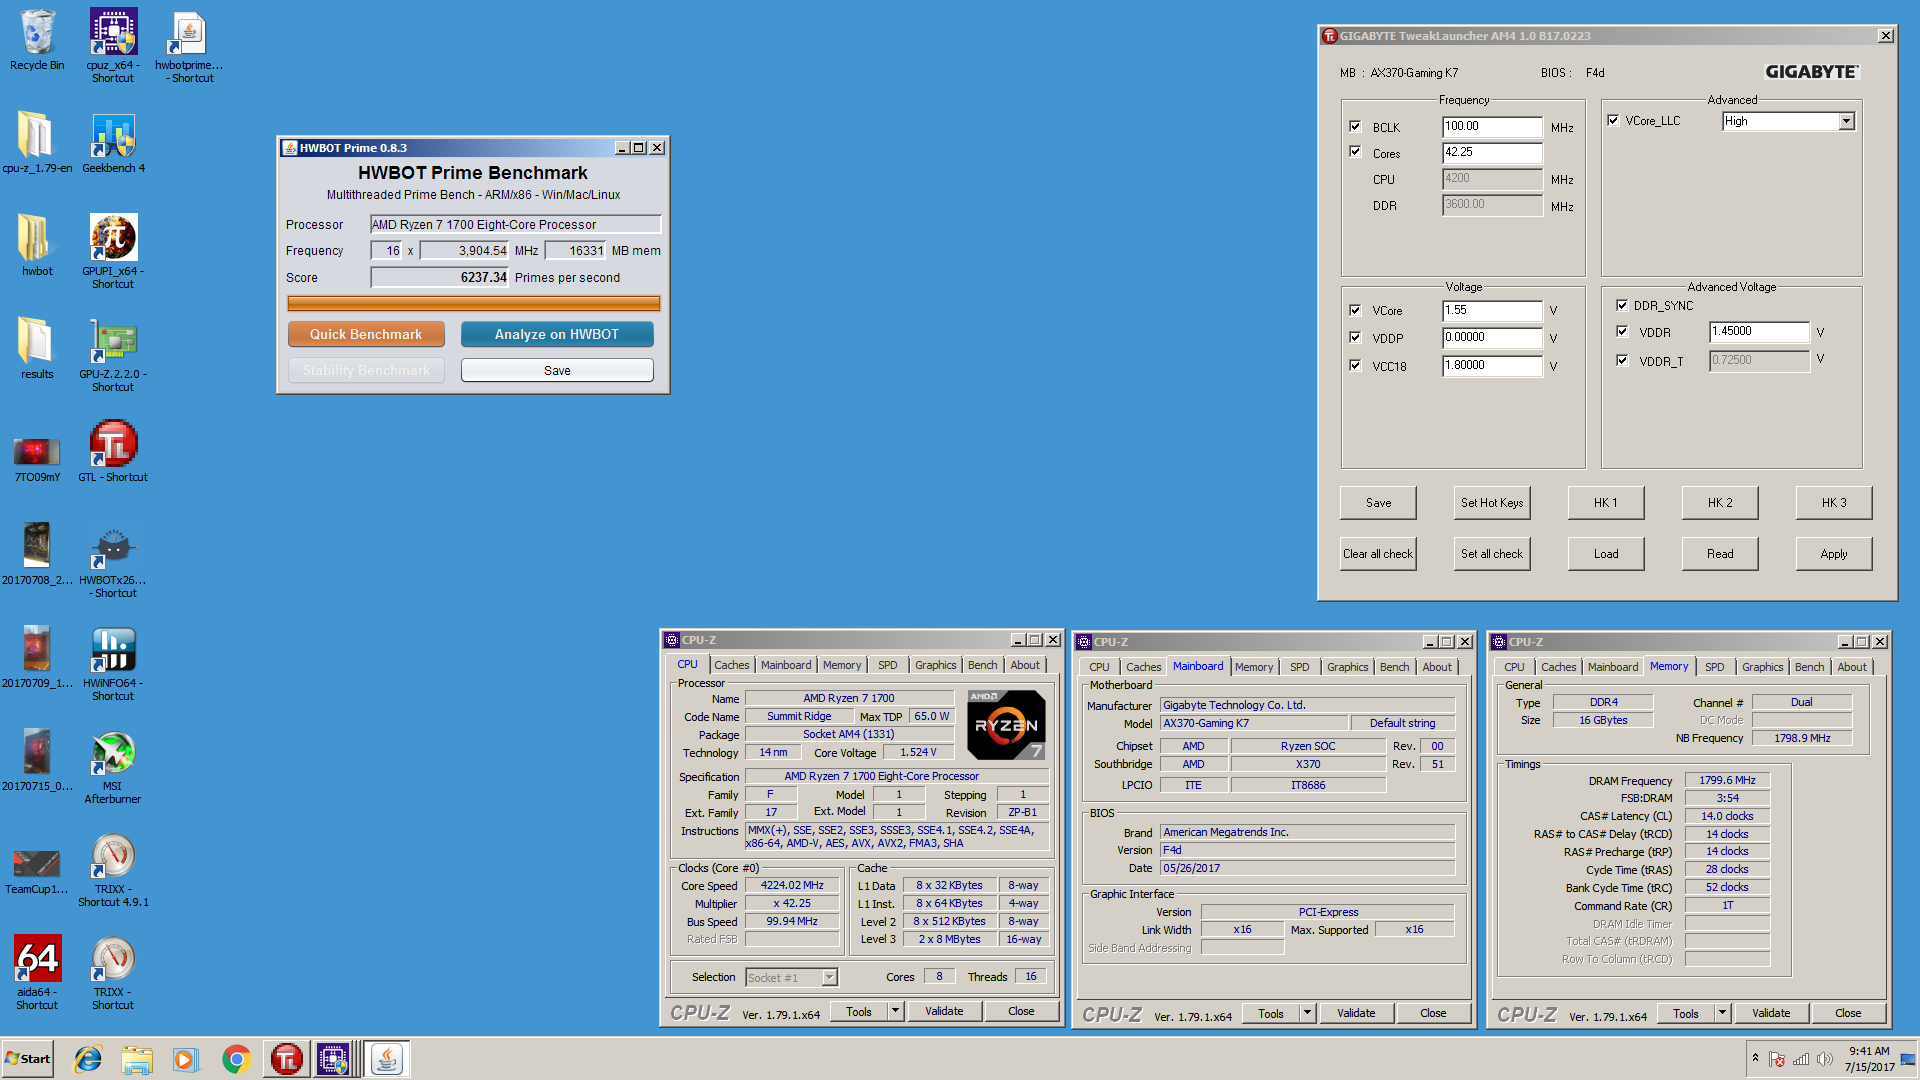Screen dimensions: 1920x1080
Task: Click the volume icon in system tray
Action: [x=1824, y=1059]
